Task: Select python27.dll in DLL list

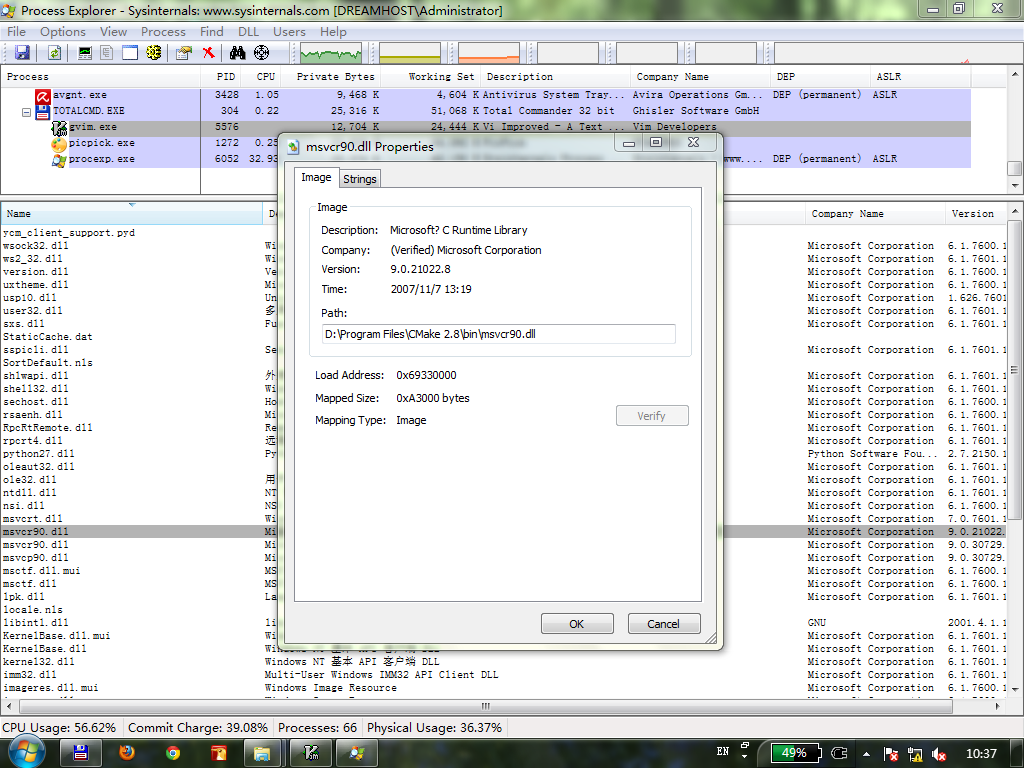Action: tap(39, 453)
